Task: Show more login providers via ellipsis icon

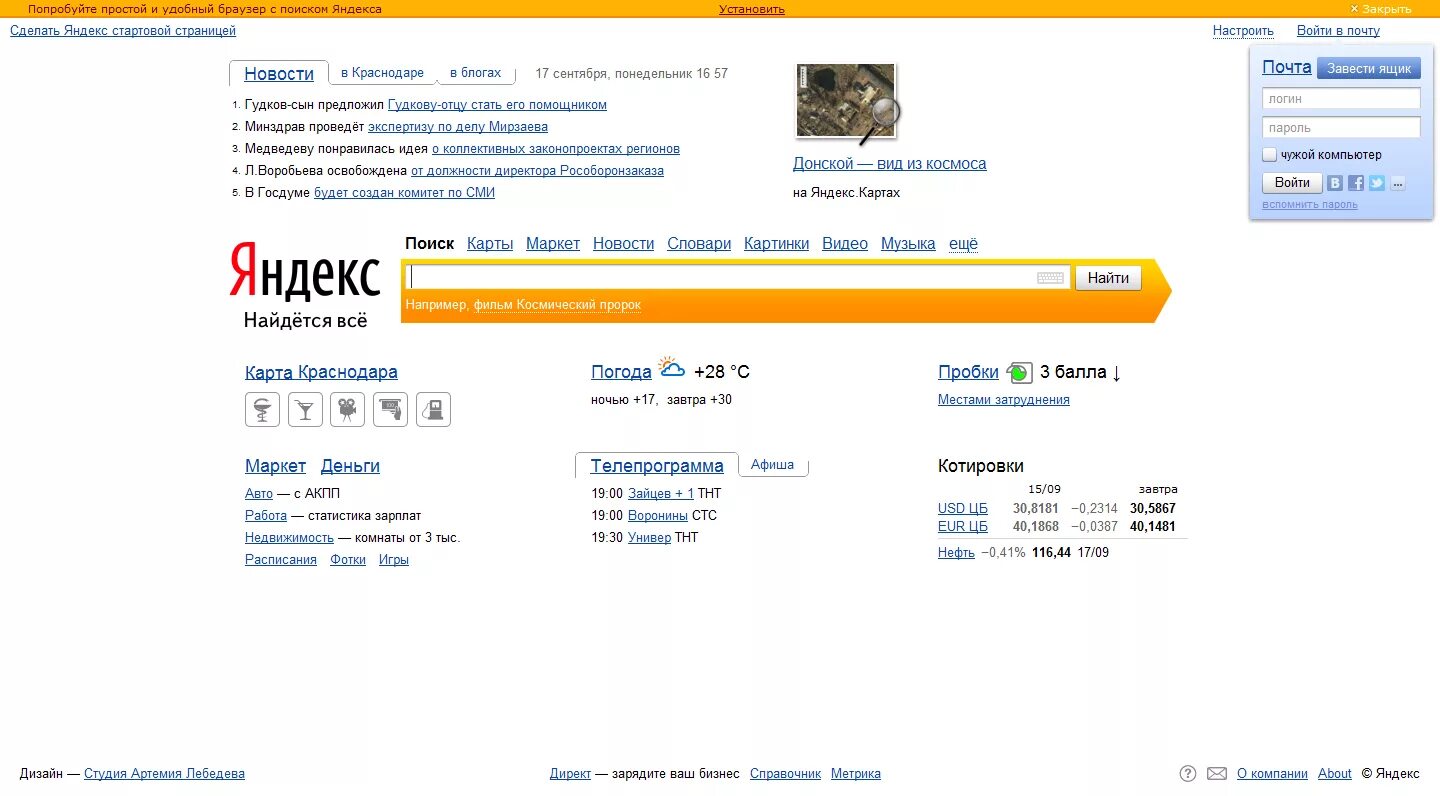Action: click(x=1398, y=183)
